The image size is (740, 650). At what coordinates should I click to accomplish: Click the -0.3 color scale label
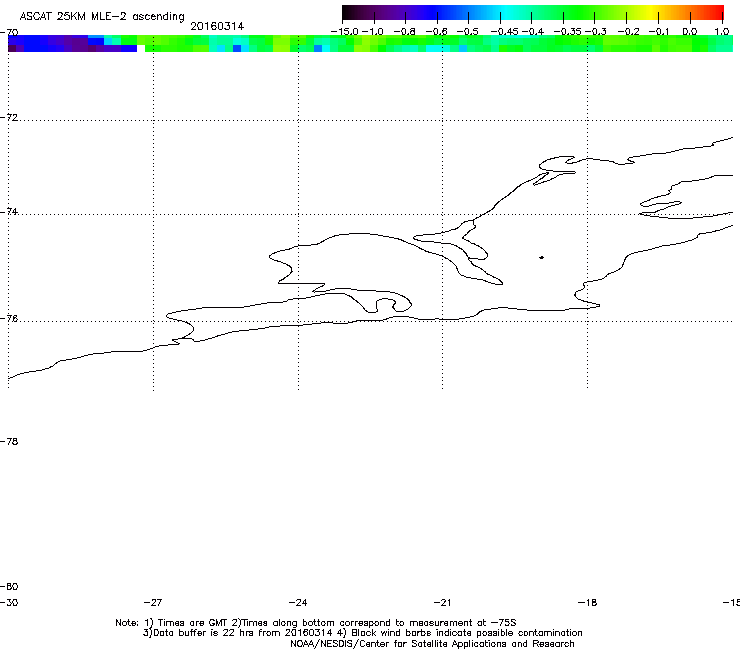tap(596, 32)
